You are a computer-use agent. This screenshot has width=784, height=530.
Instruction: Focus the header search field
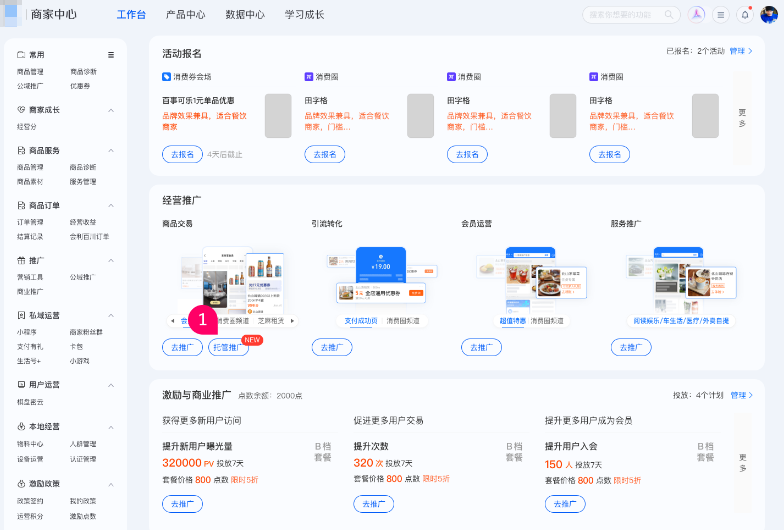631,14
